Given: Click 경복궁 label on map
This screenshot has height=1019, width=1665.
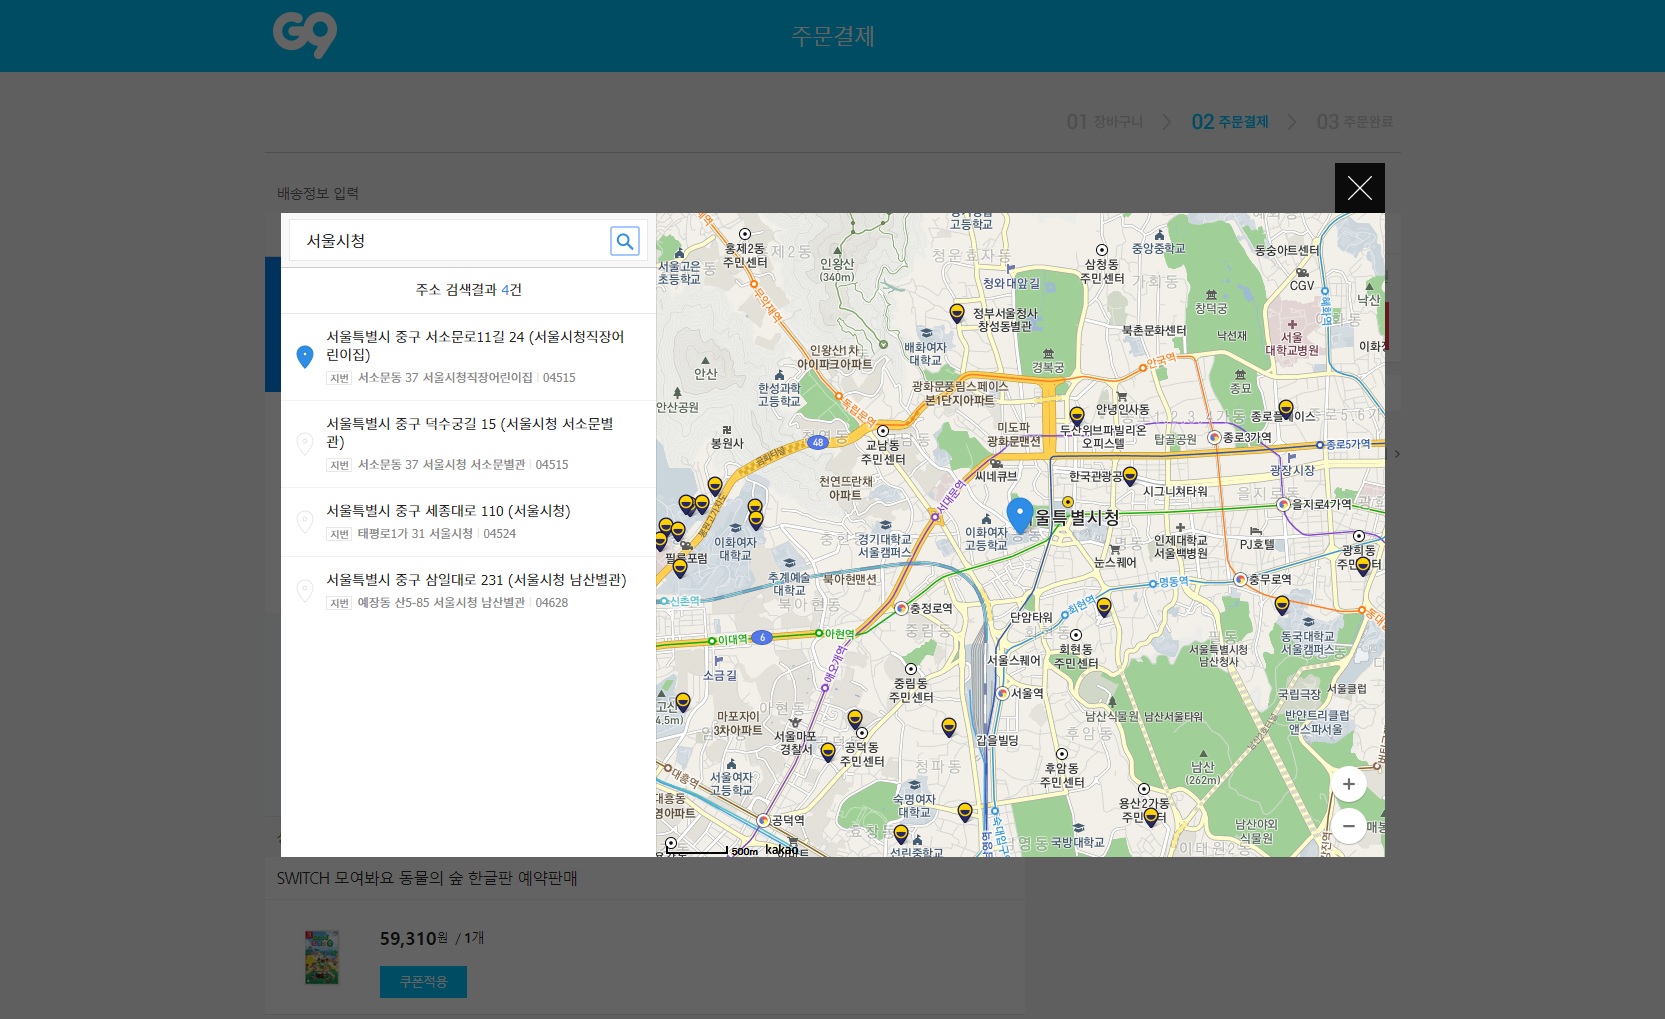Looking at the screenshot, I should (x=1048, y=367).
